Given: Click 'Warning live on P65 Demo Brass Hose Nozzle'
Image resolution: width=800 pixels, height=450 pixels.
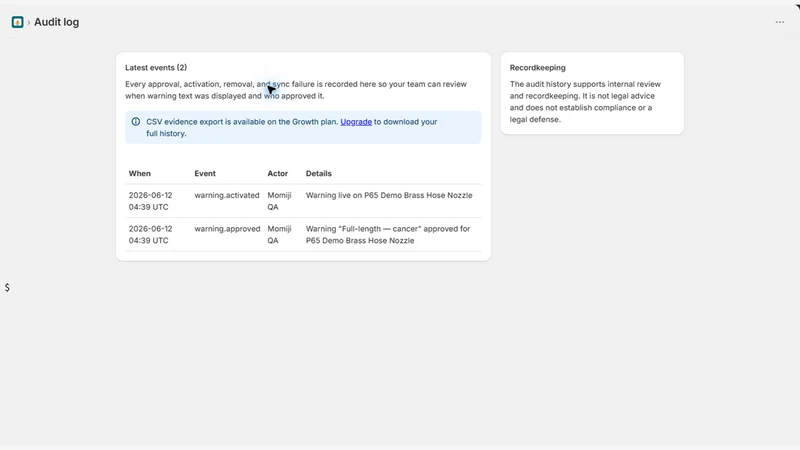Looking at the screenshot, I should pos(389,195).
